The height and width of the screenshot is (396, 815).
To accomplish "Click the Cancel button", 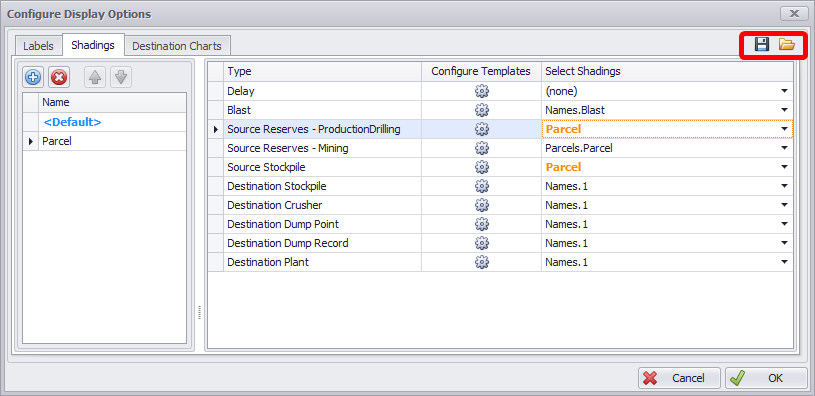I will [x=679, y=378].
